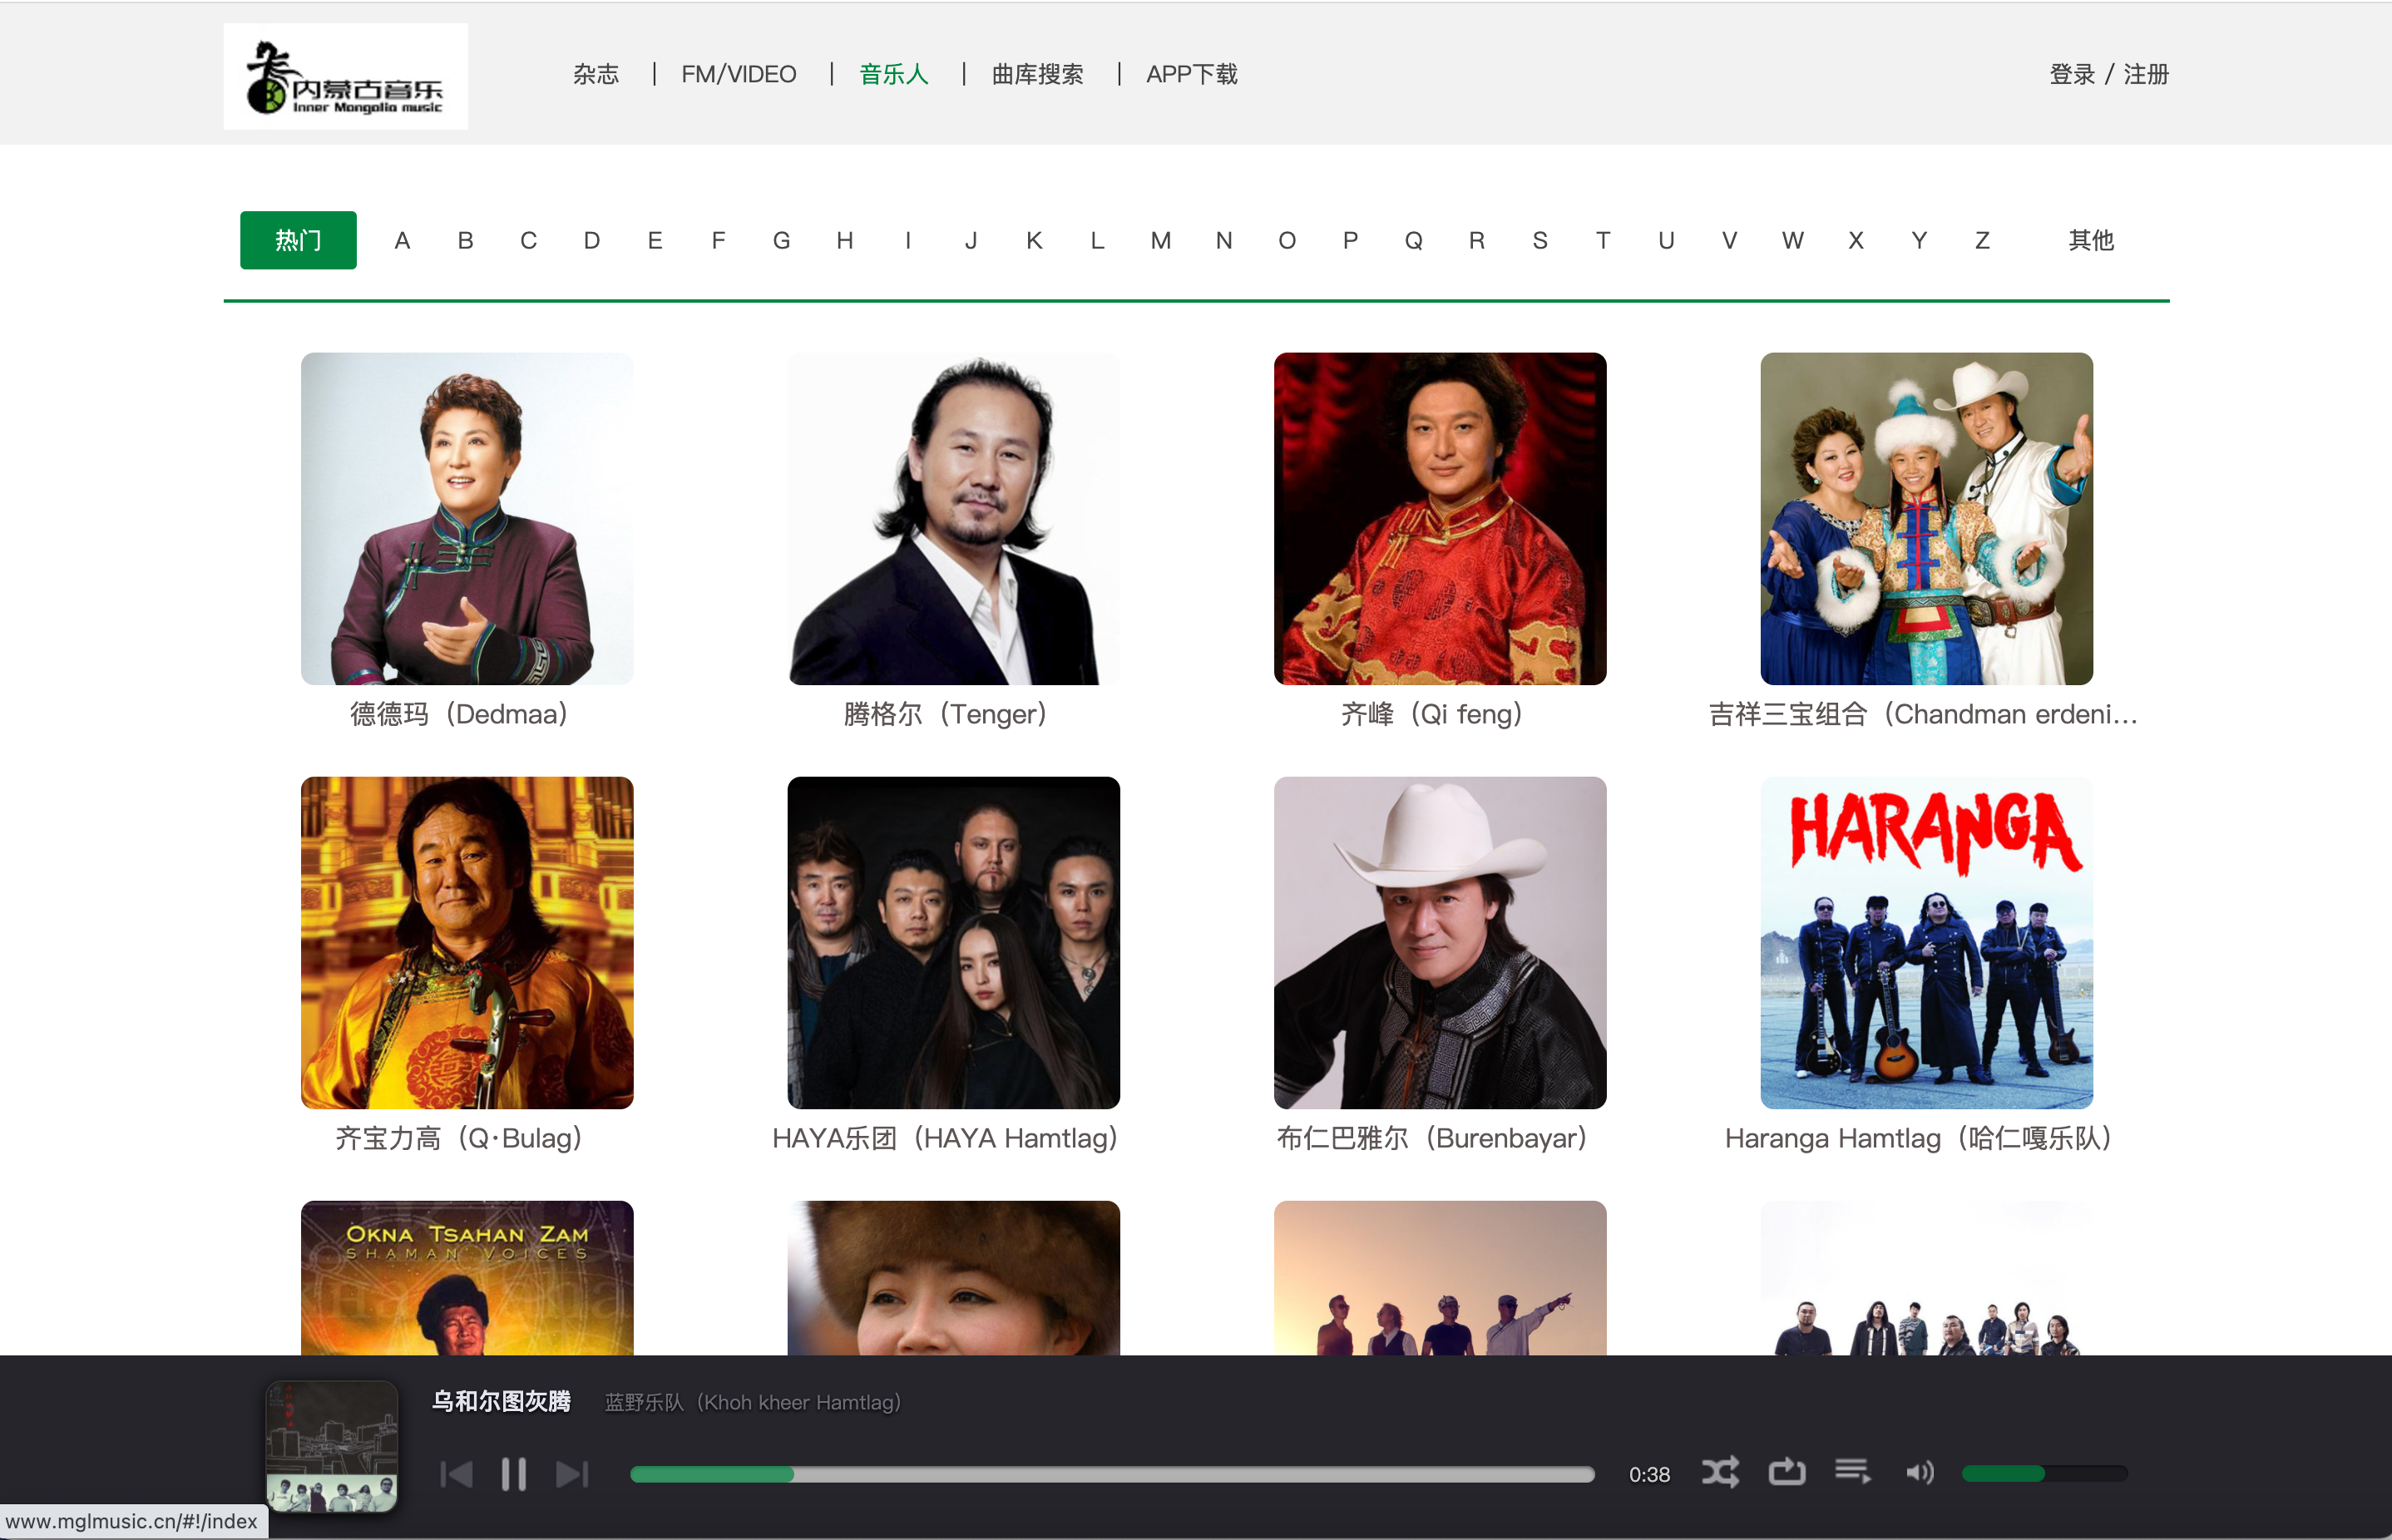2392x1540 pixels.
Task: Filter artists by letter H
Action: point(844,240)
